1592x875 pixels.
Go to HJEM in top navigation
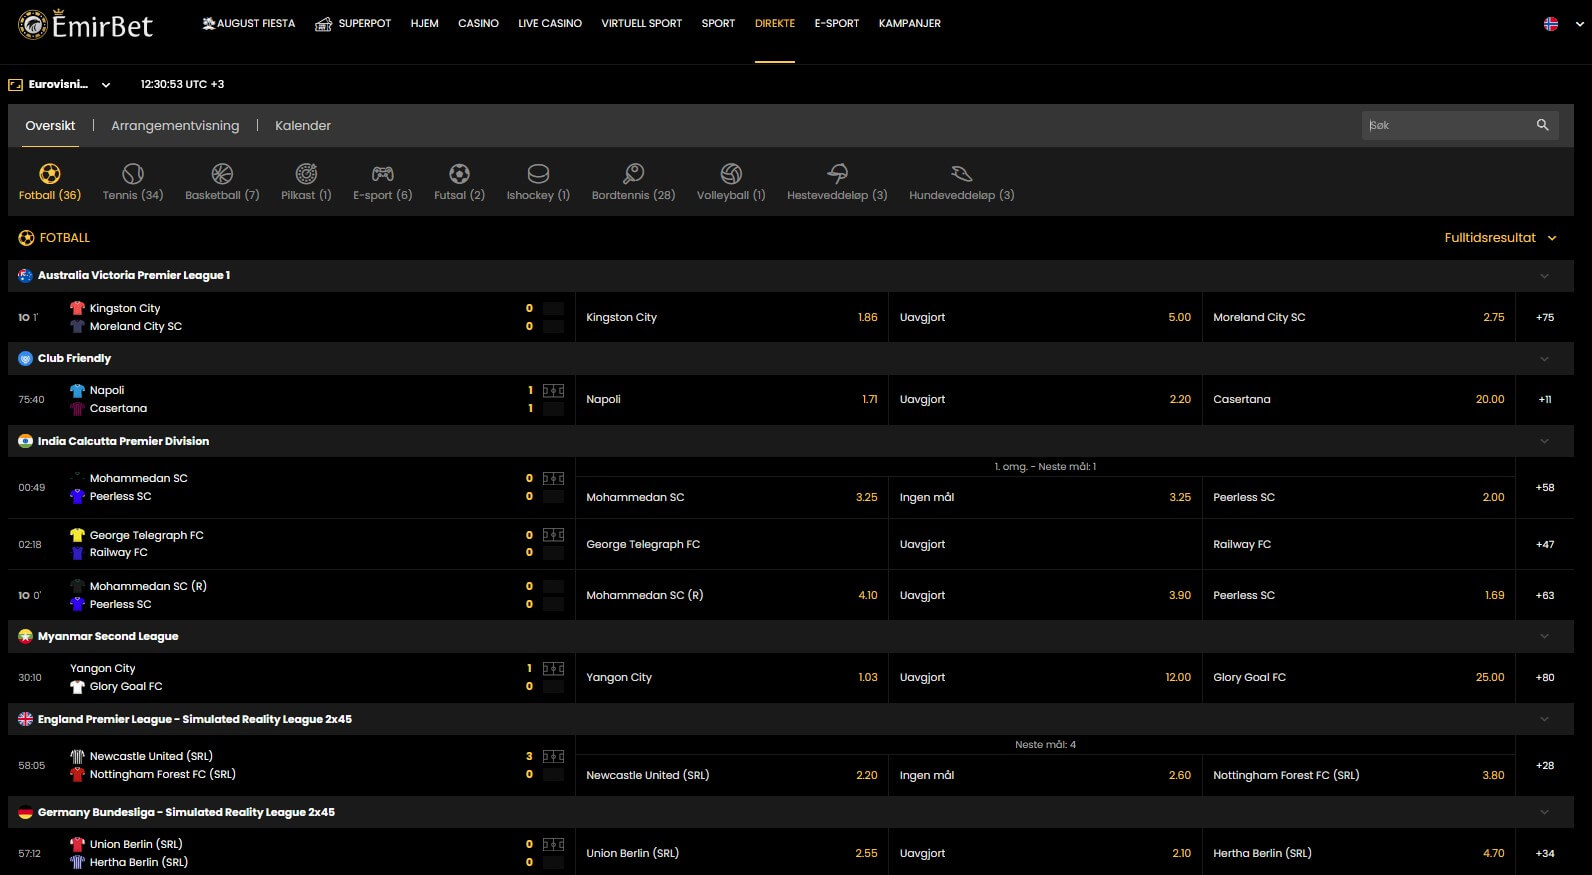(x=424, y=24)
